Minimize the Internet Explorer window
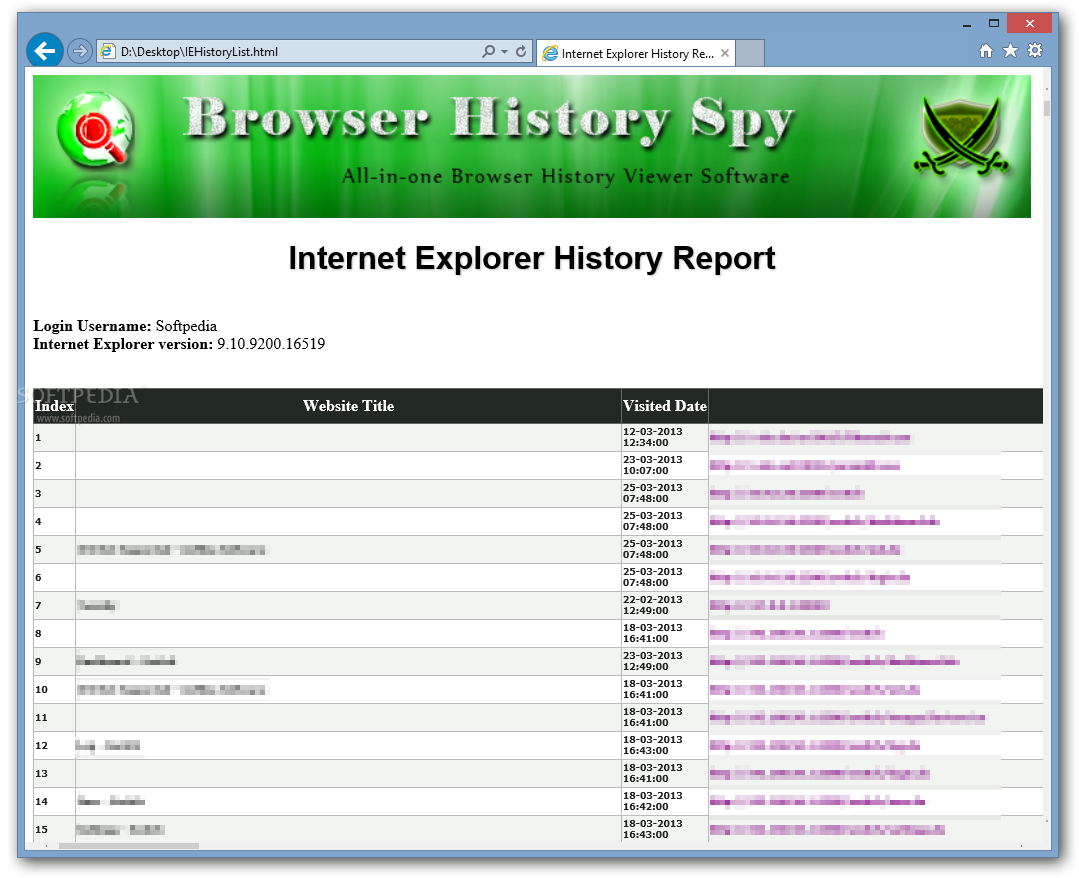Viewport: 1079px width, 878px height. pos(967,24)
